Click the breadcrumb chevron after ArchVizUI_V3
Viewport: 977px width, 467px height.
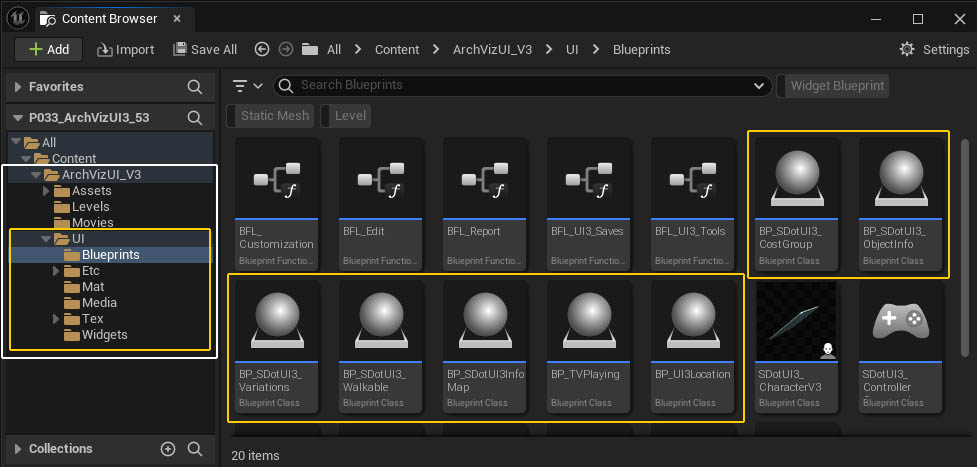pyautogui.click(x=549, y=49)
